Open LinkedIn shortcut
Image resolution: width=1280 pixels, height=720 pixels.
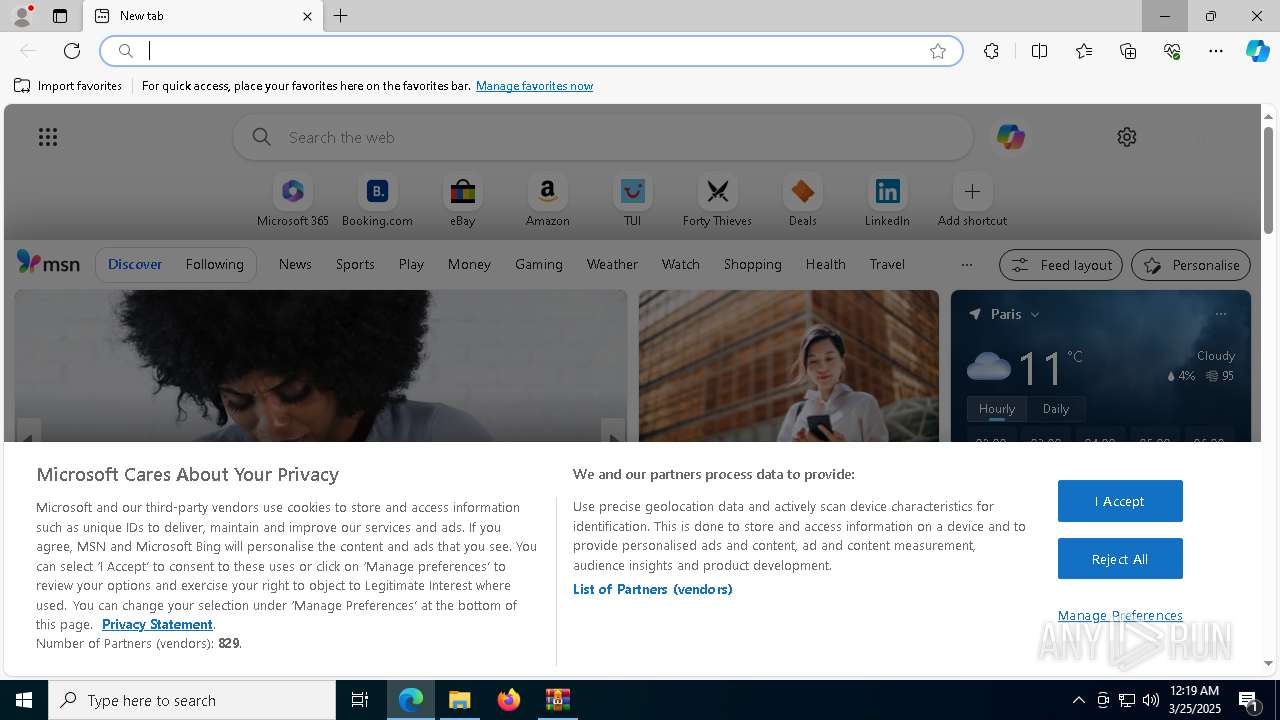tap(887, 201)
